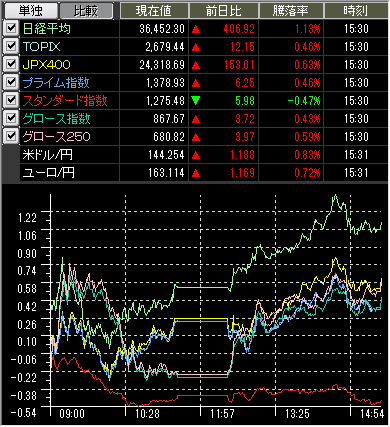Click the 36,452.30 Nikkei value
390x427 pixels.
coord(162,29)
